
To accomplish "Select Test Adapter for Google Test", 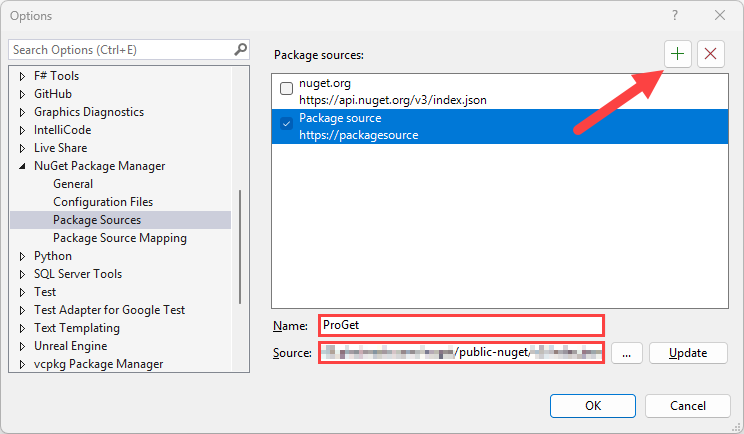I will pos(109,310).
